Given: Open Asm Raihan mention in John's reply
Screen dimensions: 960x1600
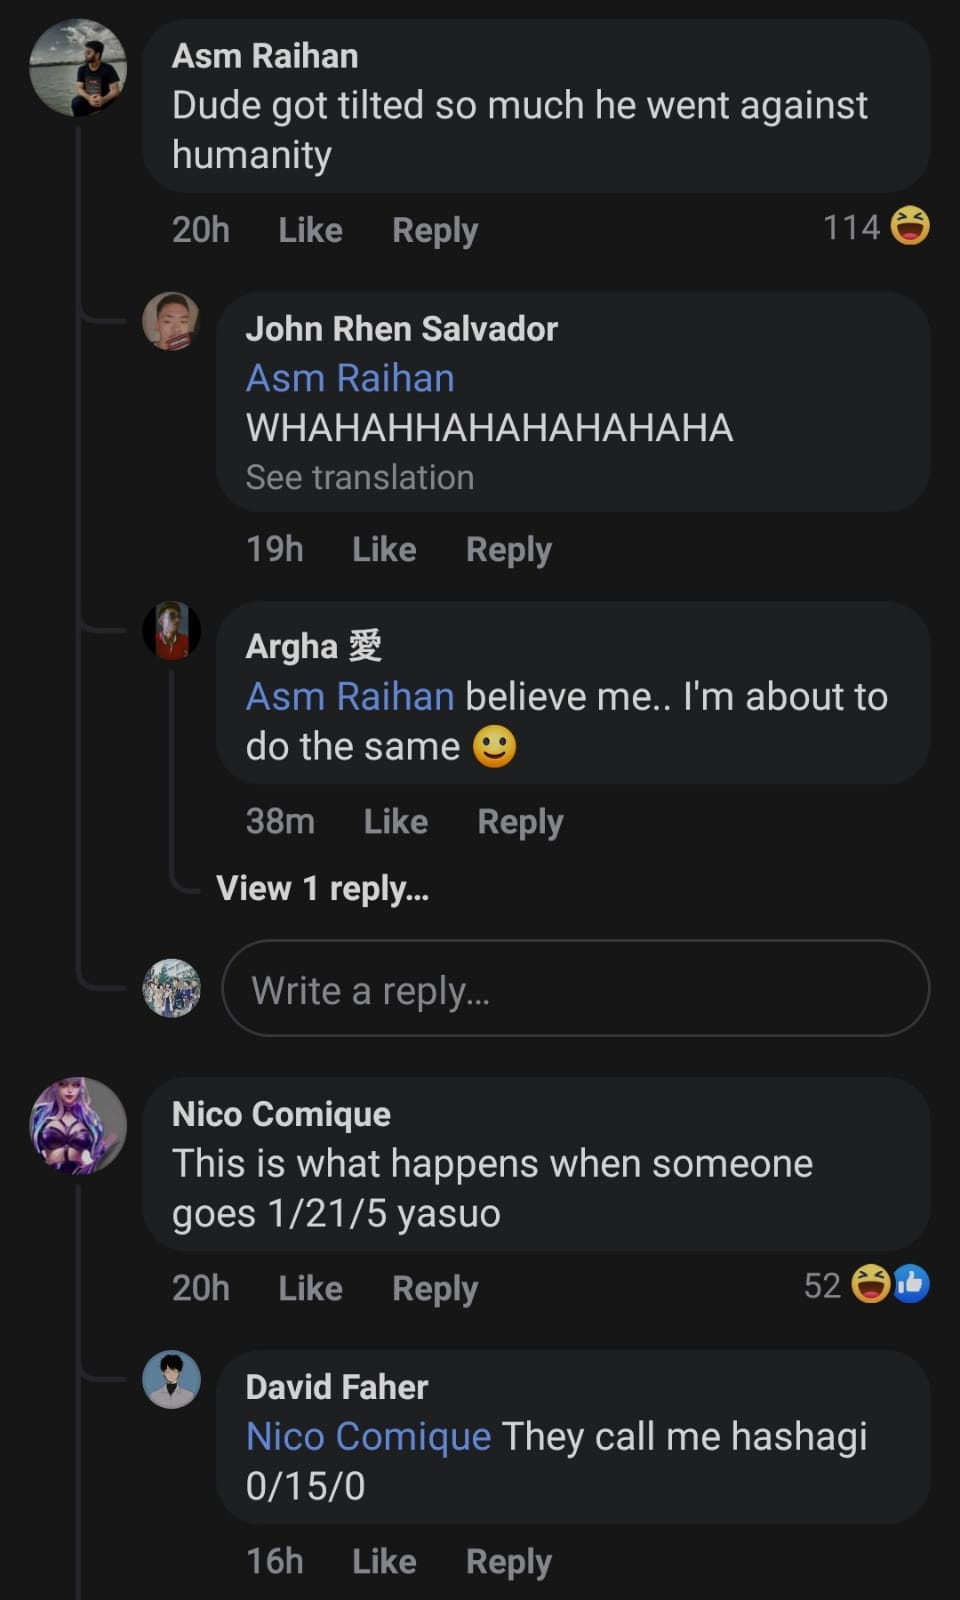Looking at the screenshot, I should click(350, 379).
